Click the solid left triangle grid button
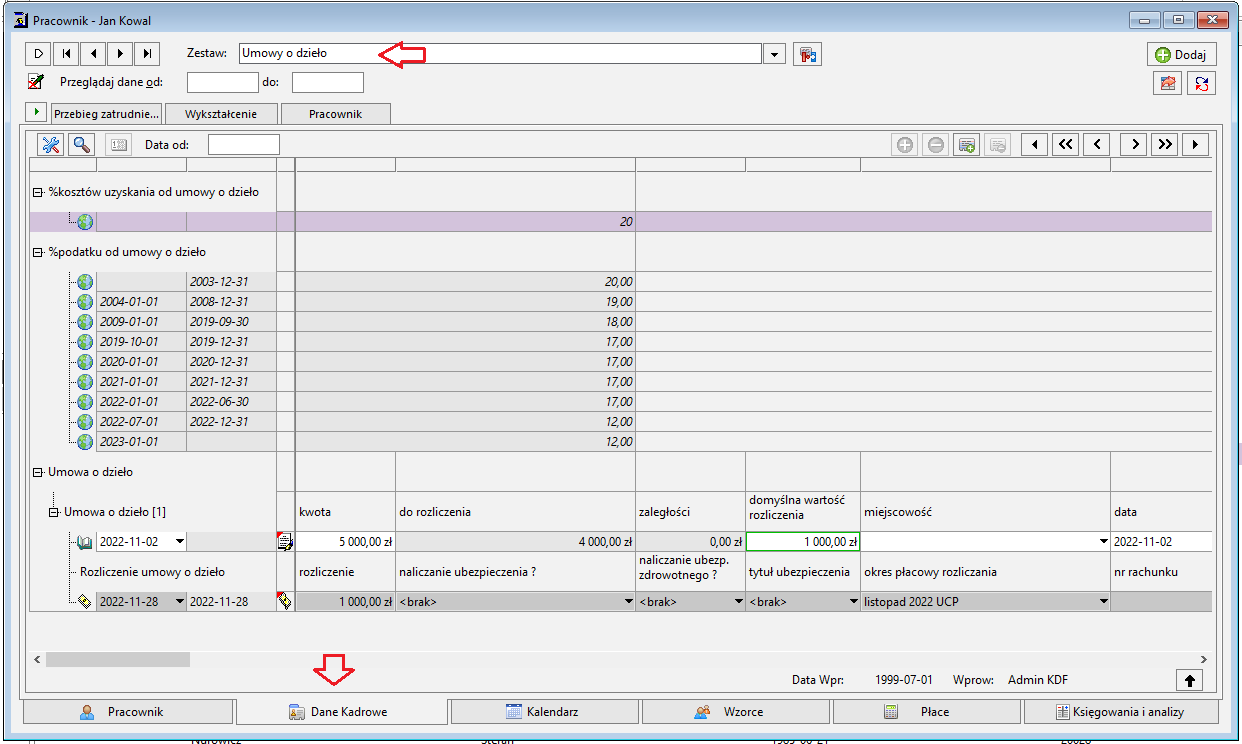The image size is (1242, 744). click(1034, 145)
